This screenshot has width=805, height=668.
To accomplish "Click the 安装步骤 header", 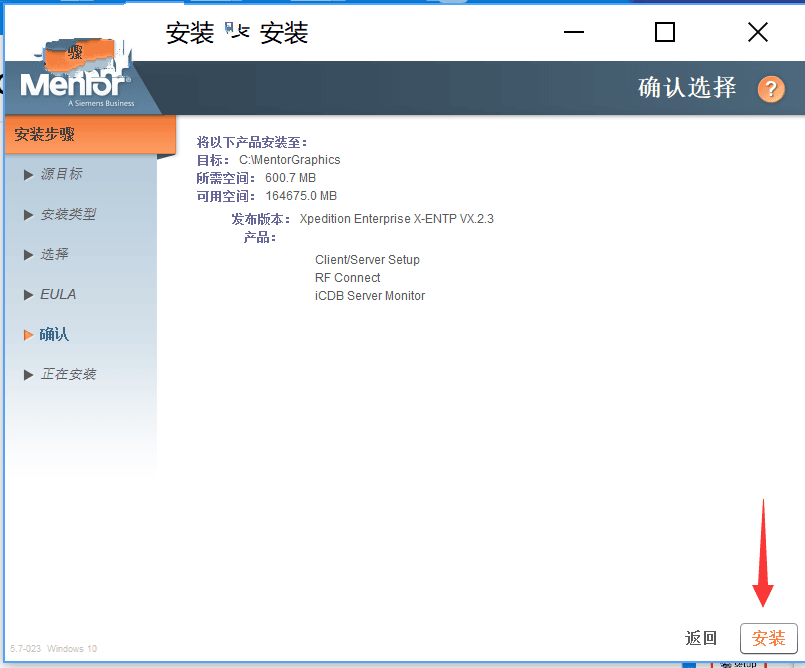I will click(x=90, y=135).
